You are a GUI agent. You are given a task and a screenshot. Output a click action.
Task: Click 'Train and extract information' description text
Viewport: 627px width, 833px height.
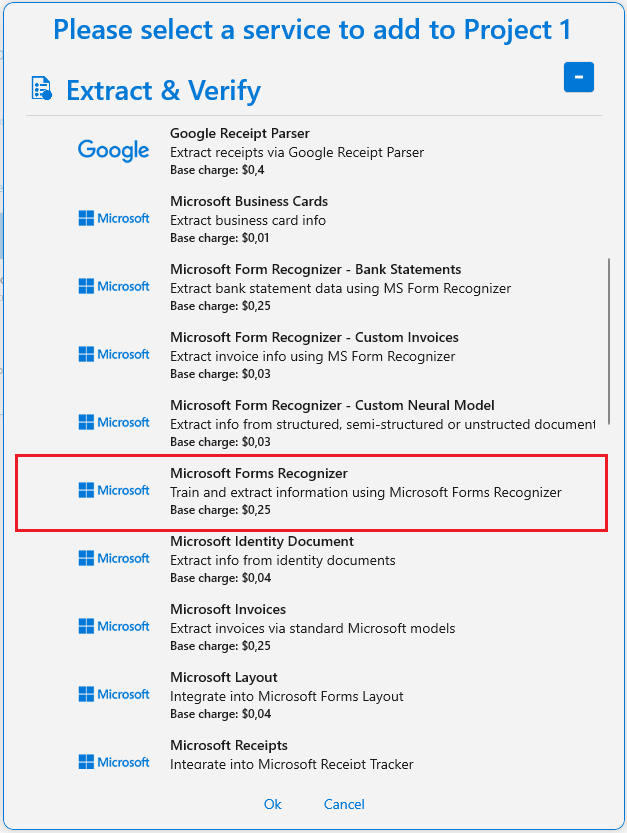coord(366,492)
